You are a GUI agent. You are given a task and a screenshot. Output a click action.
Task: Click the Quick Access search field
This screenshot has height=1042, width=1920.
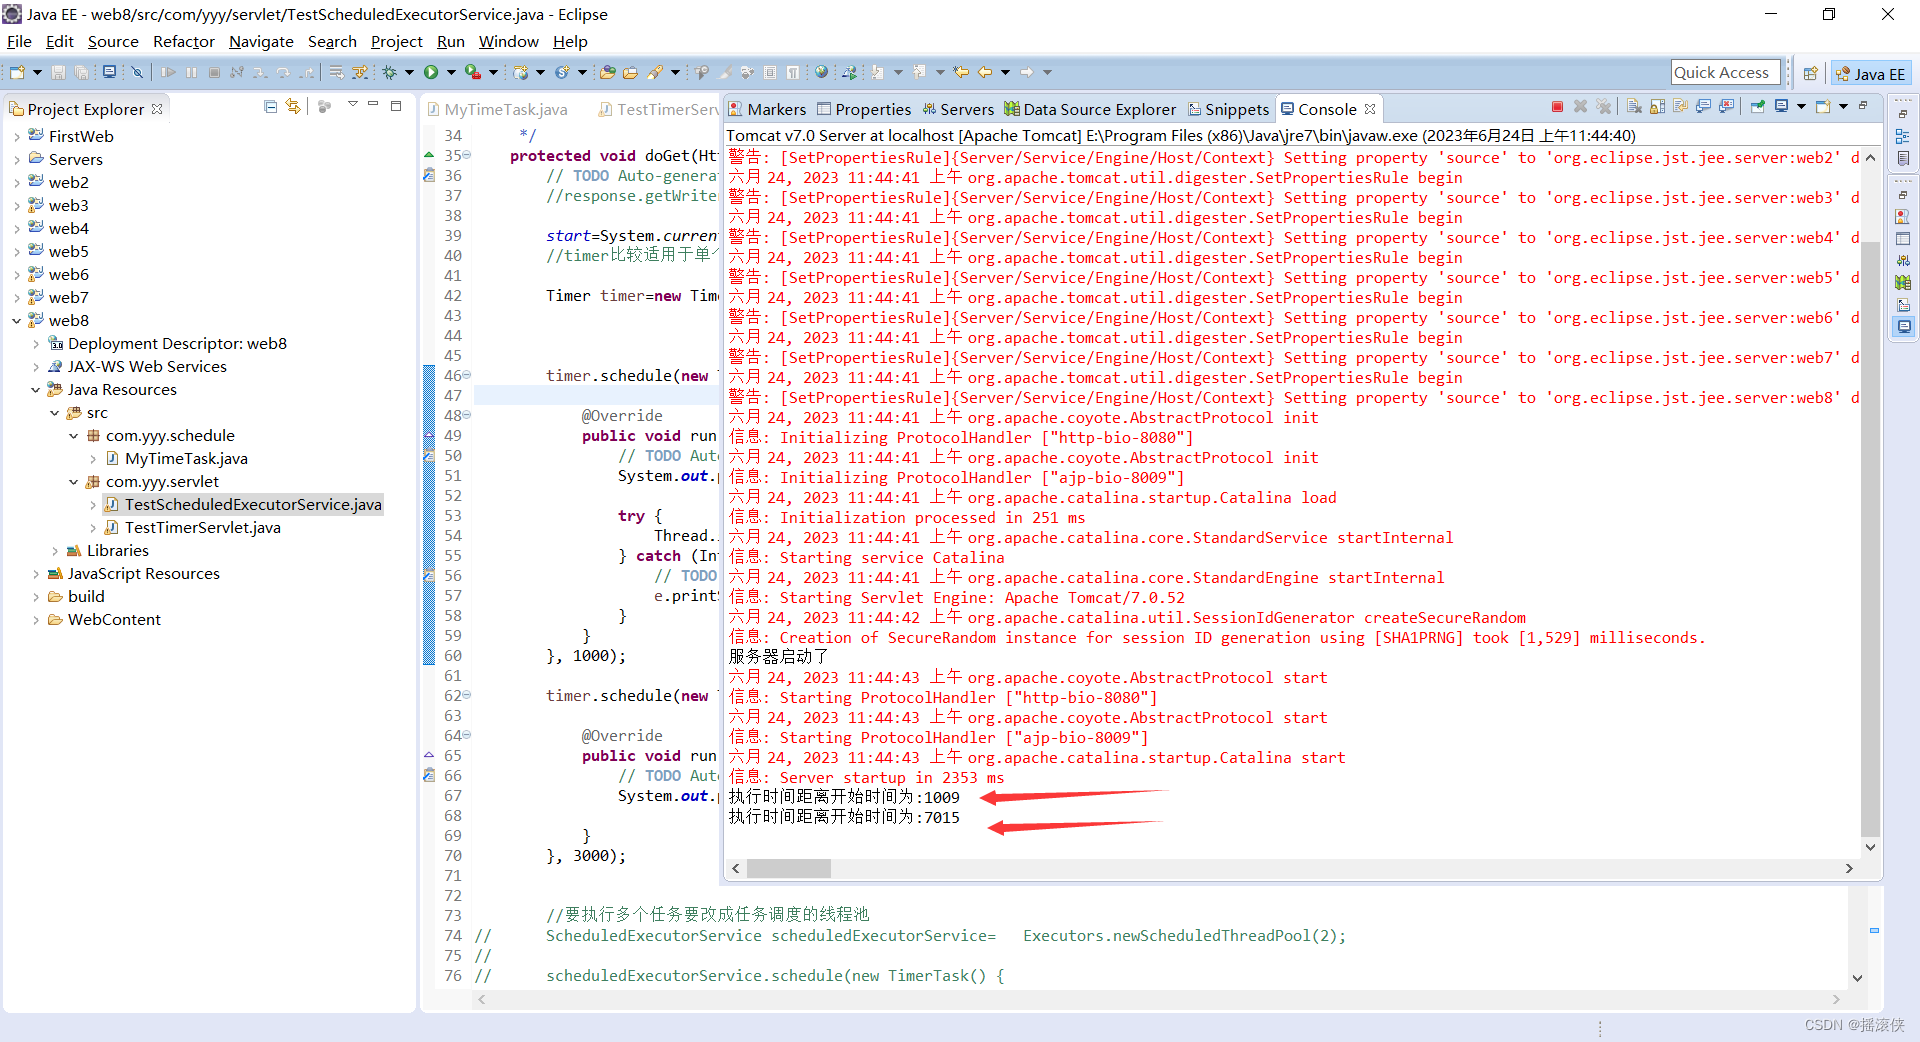(x=1726, y=72)
